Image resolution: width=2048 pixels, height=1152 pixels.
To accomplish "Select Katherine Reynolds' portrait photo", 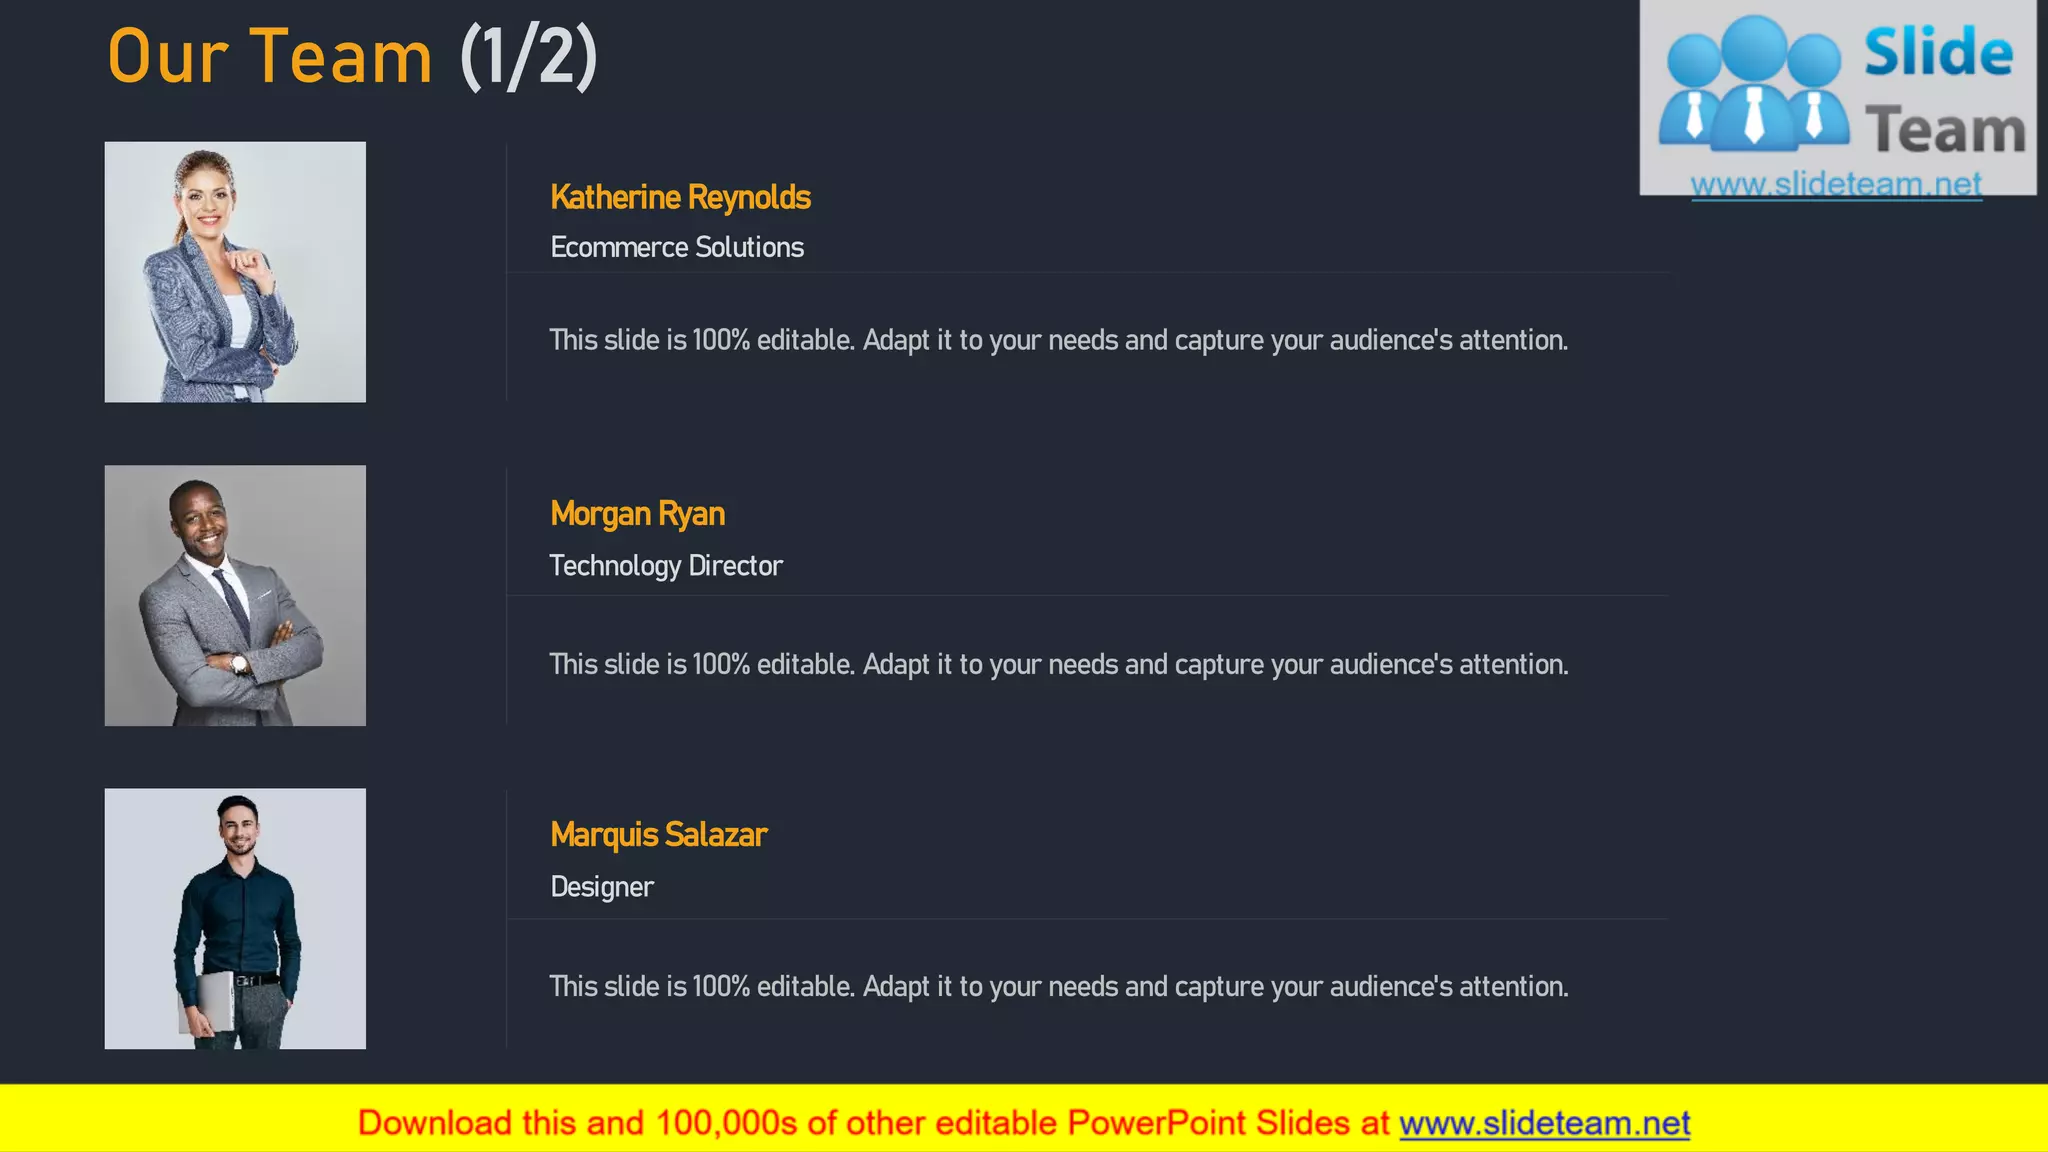I will pyautogui.click(x=235, y=272).
